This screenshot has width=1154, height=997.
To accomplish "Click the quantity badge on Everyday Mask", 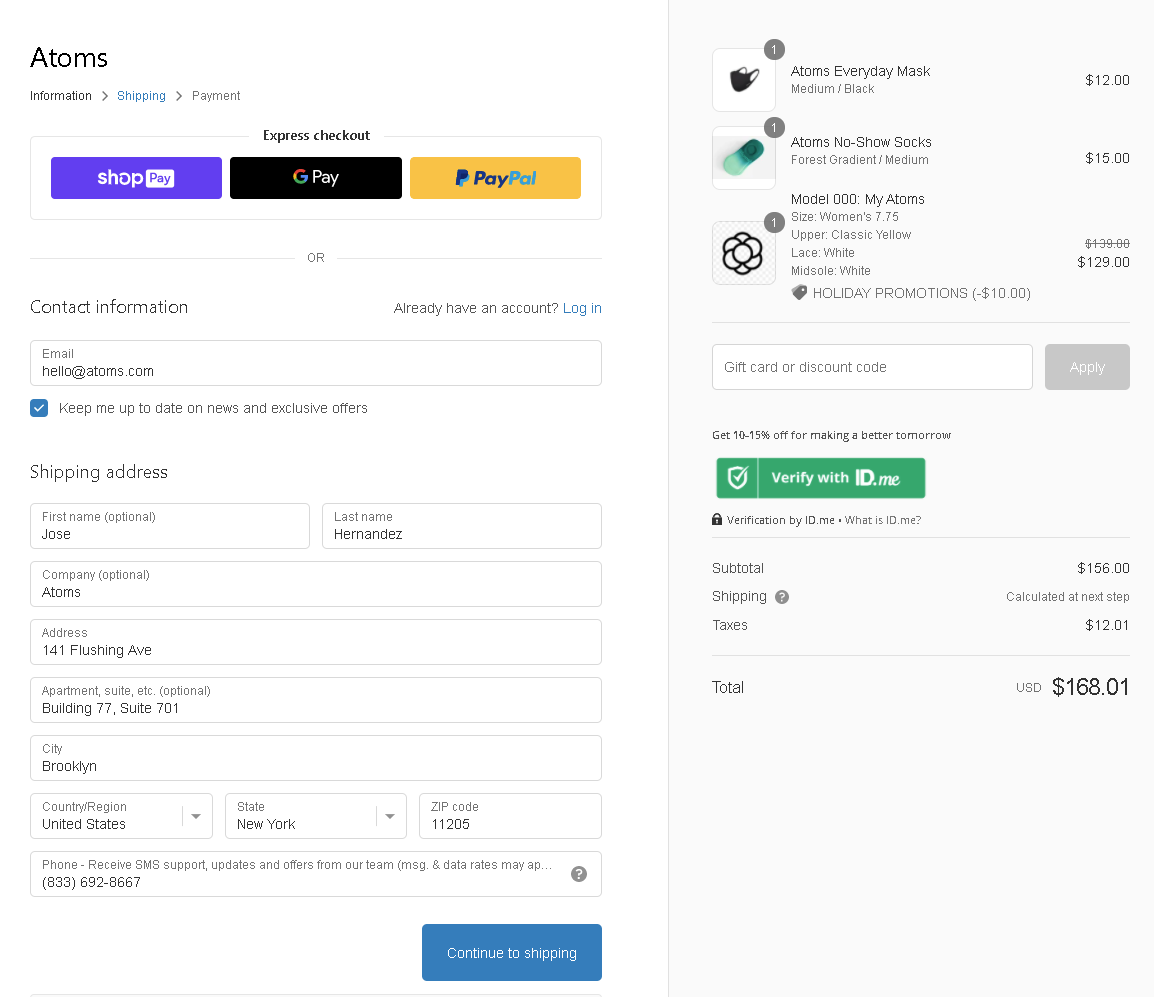I will [774, 50].
